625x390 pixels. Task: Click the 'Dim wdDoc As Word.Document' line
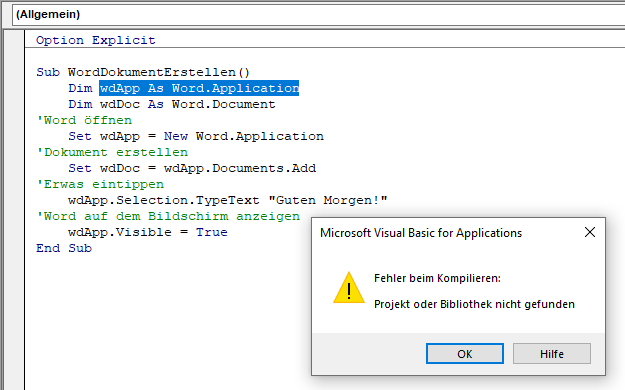(172, 104)
